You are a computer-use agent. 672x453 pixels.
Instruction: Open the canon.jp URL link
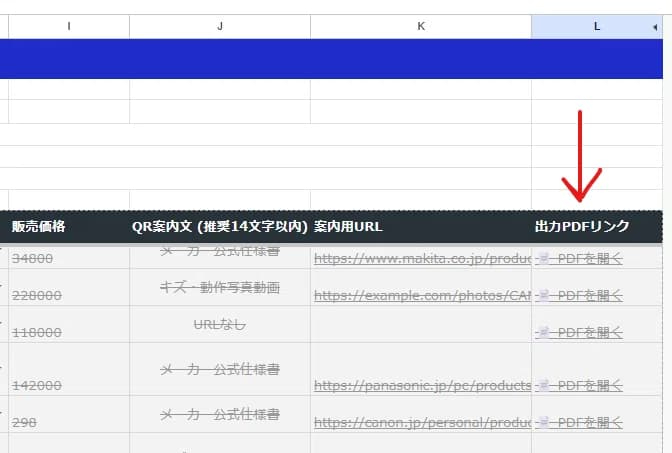coord(422,423)
